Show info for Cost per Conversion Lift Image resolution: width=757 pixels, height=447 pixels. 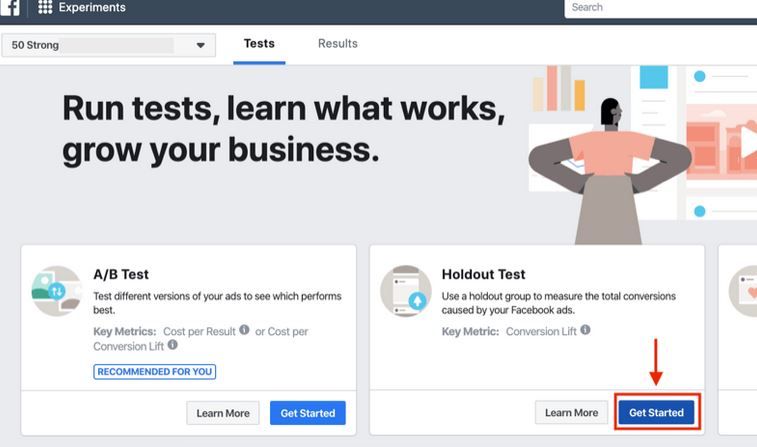172,345
